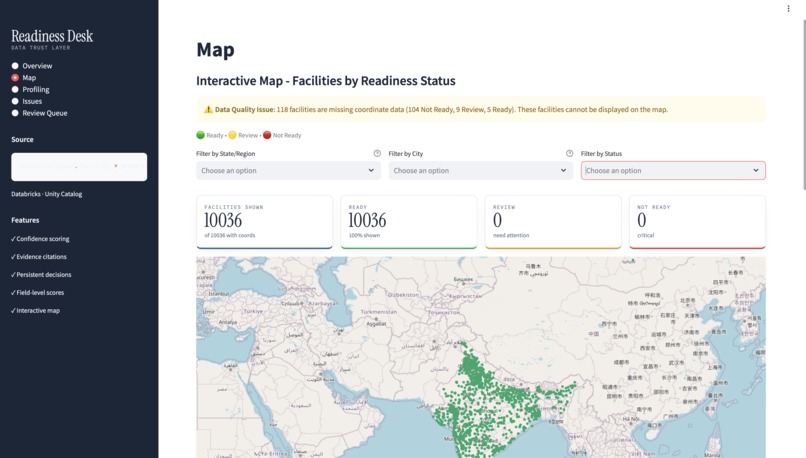806x458 pixels.
Task: Click the Readiness Desk logo title
Action: (52, 36)
